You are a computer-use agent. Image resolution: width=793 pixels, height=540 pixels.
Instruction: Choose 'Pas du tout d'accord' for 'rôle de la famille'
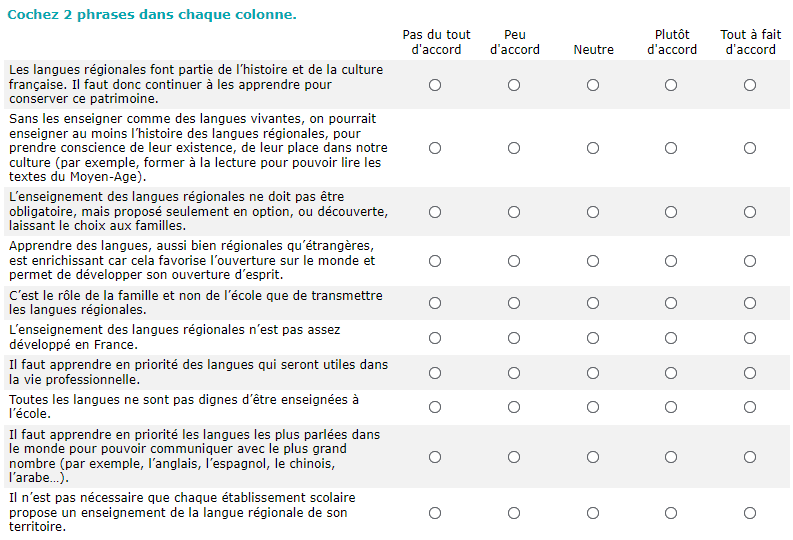tap(435, 303)
